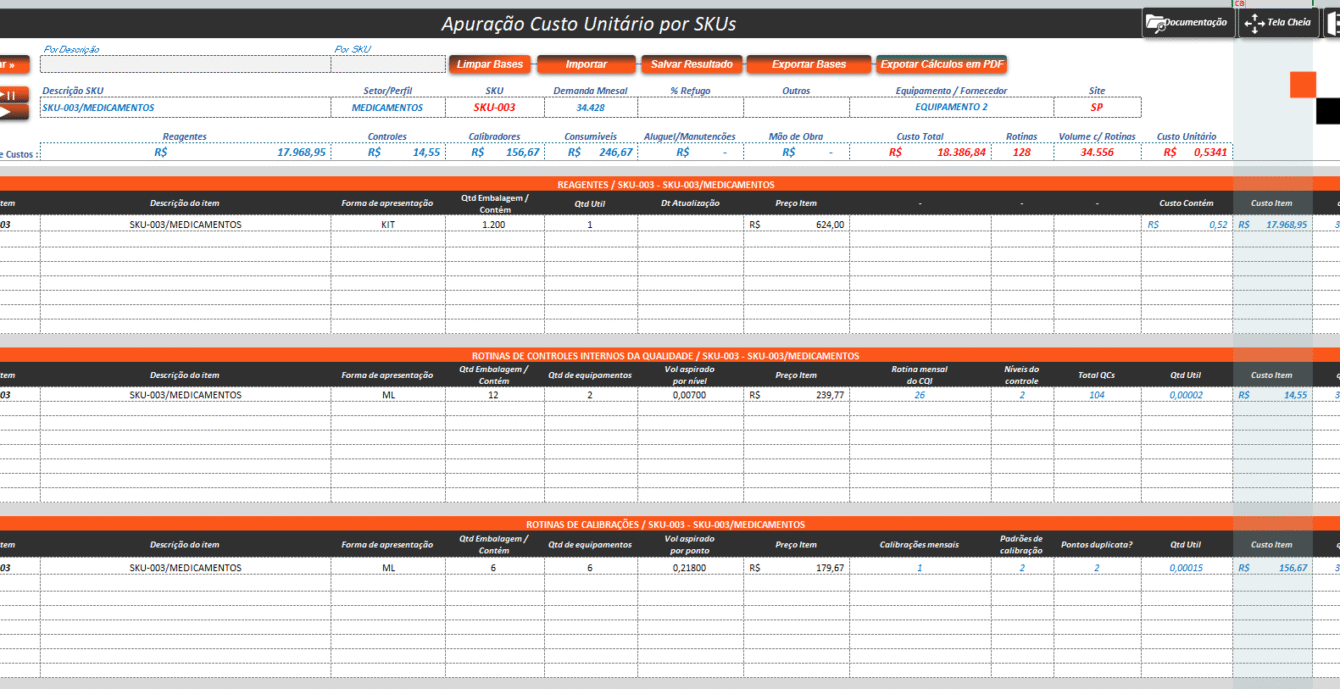Screen dimensions: 1340x689
Task: Click the Equipamento / Fornecedor cell
Action: [x=951, y=107]
